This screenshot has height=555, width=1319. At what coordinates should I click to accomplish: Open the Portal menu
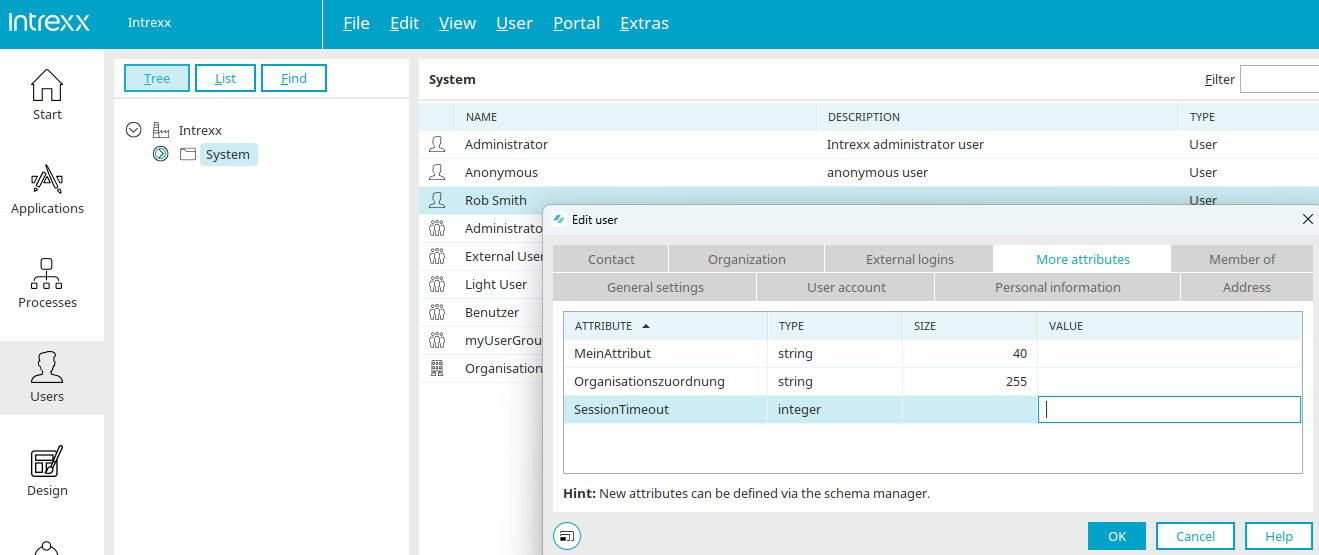pyautogui.click(x=576, y=23)
